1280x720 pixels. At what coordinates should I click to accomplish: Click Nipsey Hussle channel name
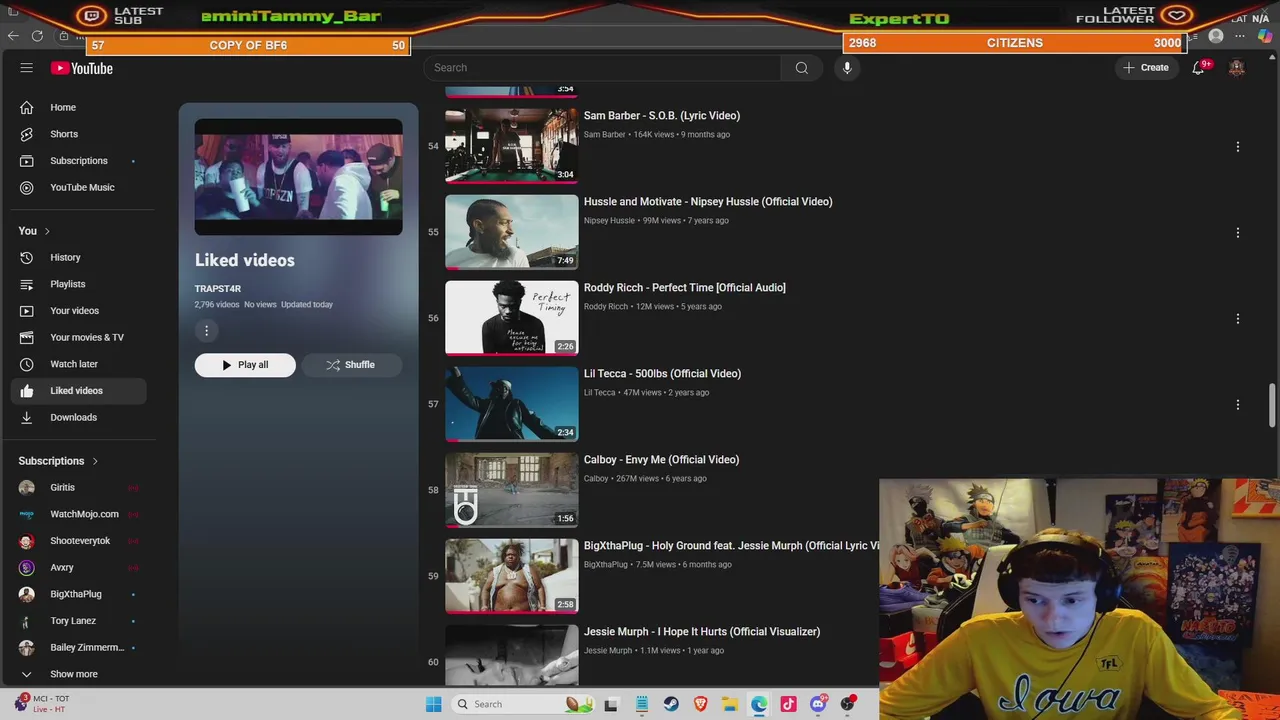[x=609, y=221]
